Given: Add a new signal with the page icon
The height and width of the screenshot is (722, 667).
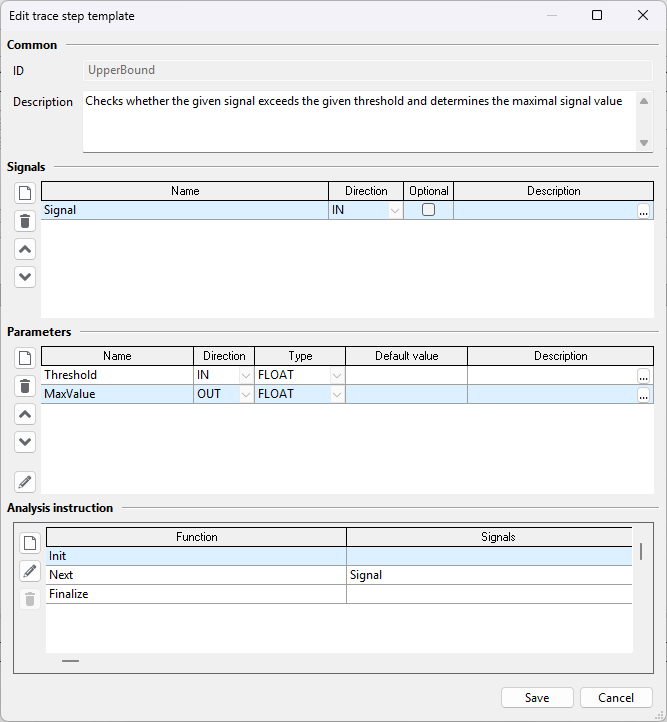Looking at the screenshot, I should pyautogui.click(x=25, y=193).
